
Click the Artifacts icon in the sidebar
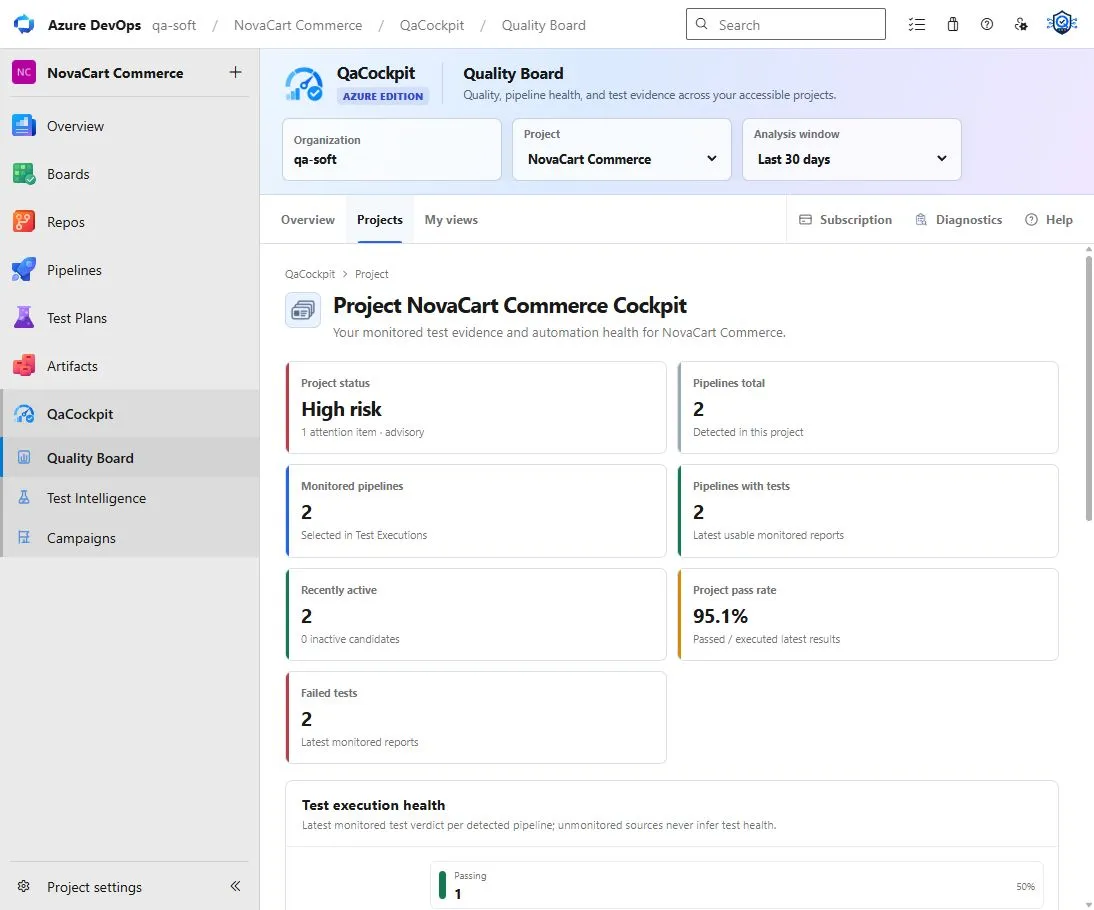click(x=24, y=366)
